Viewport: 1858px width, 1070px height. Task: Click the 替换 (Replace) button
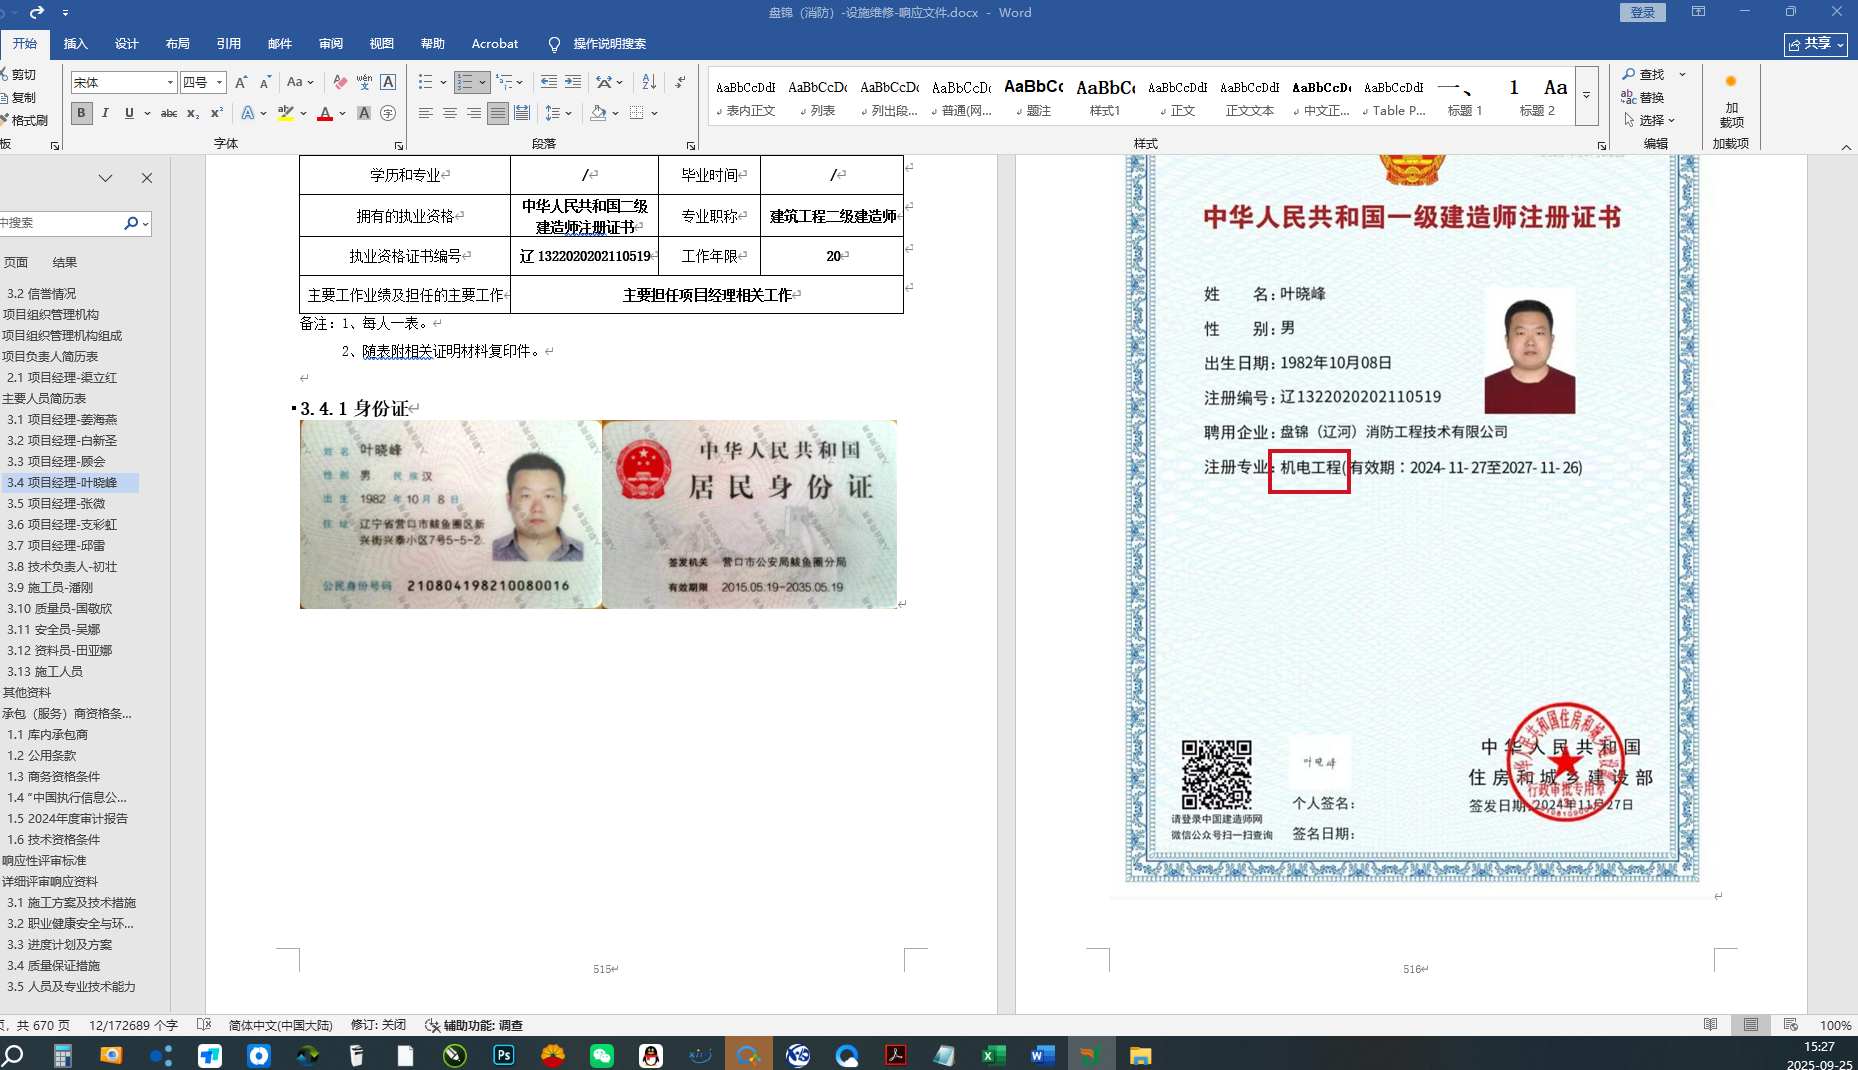[1643, 97]
